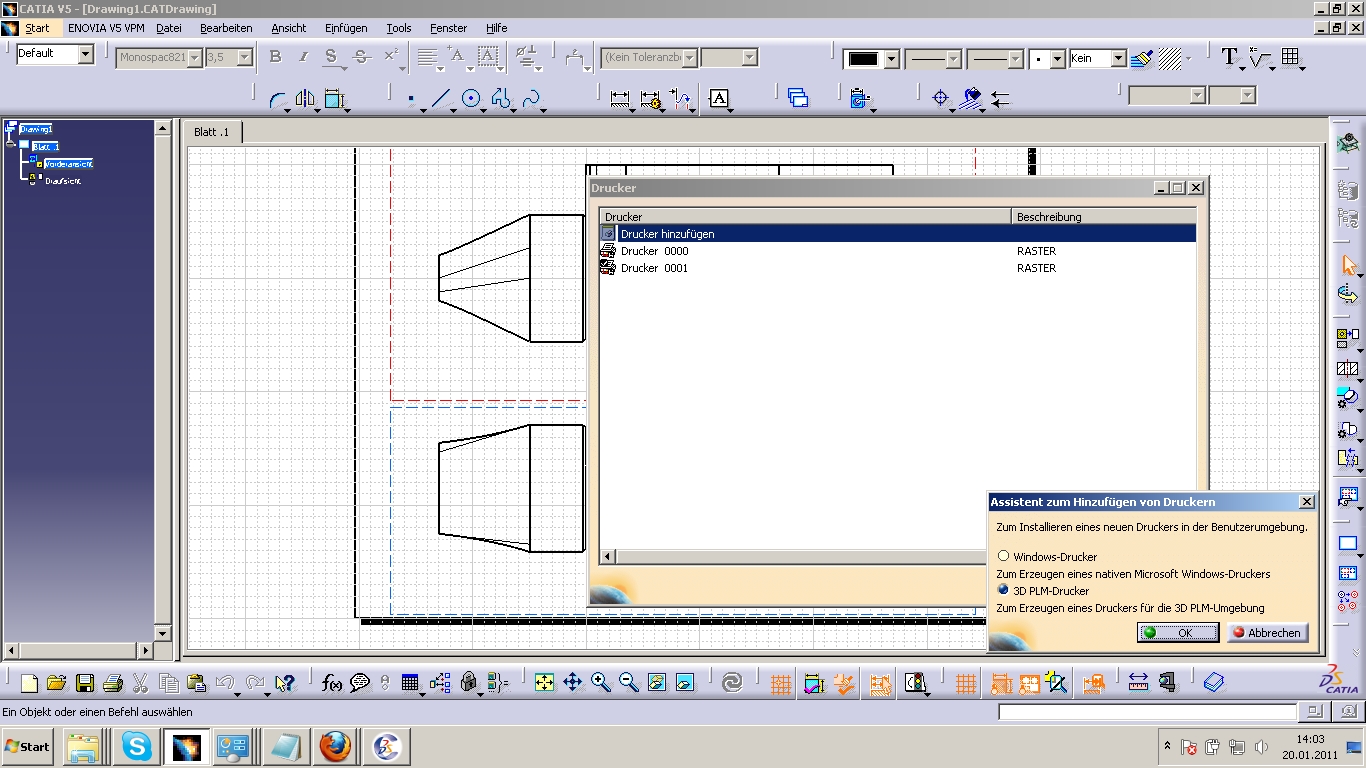Select the Windows-Drucker radio button
This screenshot has height=768, width=1366.
click(x=1003, y=556)
